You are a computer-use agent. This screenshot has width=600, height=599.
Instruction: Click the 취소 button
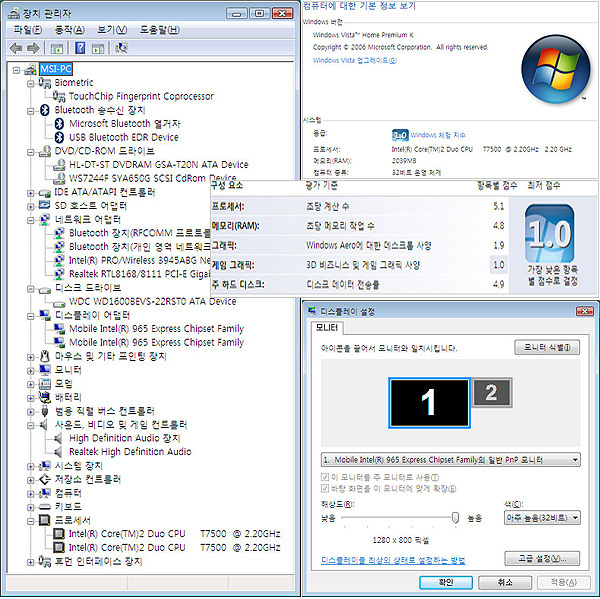pos(505,583)
